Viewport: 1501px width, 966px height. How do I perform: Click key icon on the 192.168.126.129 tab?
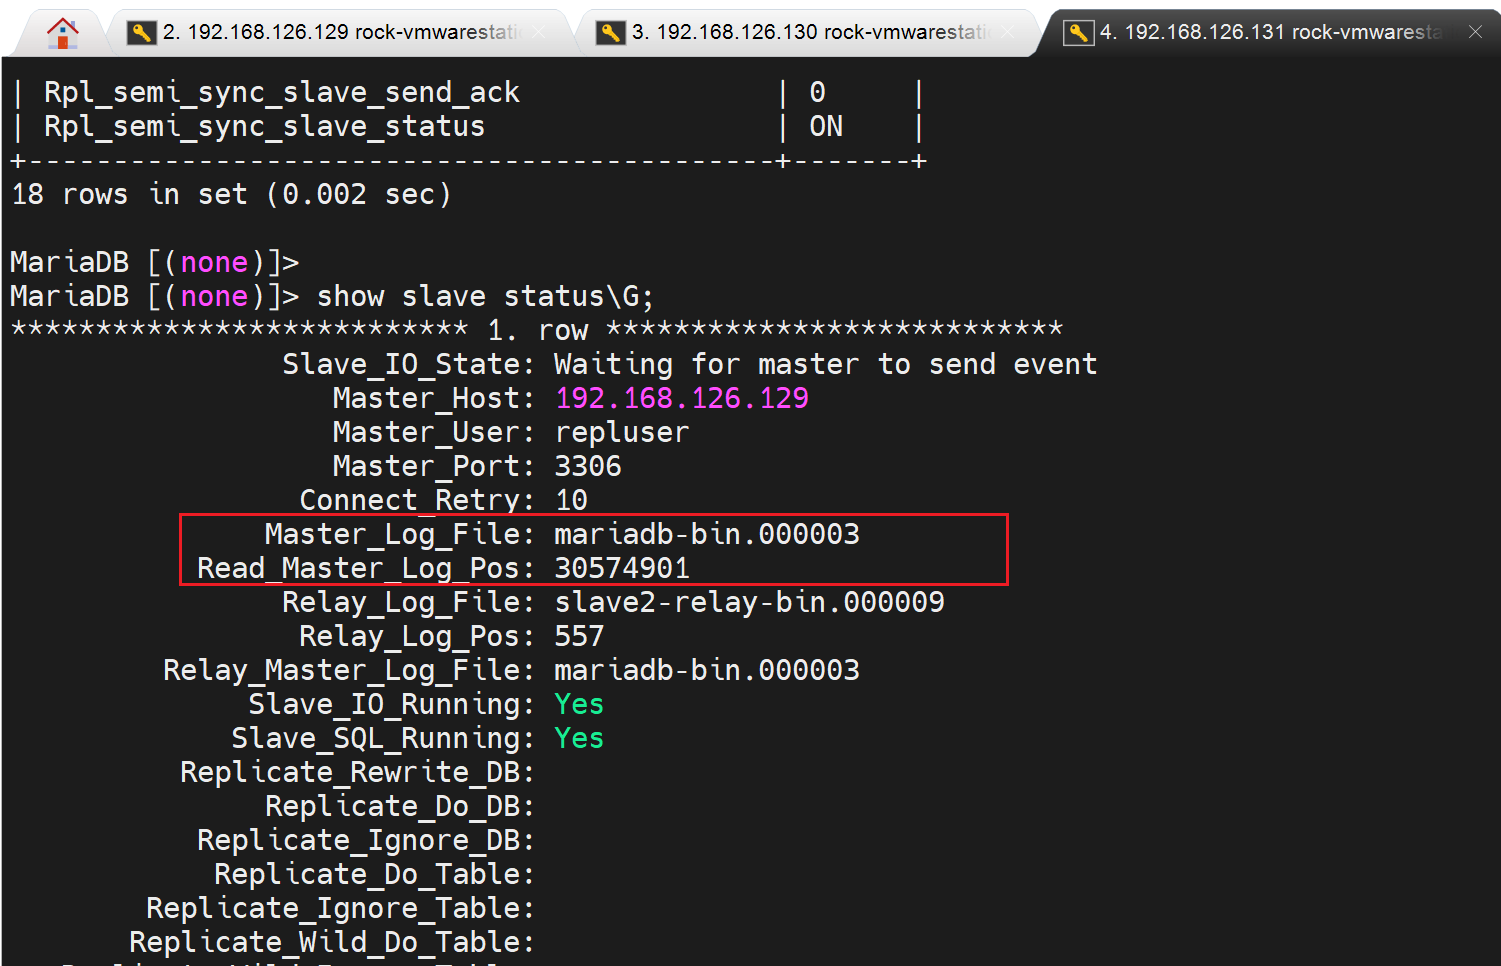click(x=141, y=33)
